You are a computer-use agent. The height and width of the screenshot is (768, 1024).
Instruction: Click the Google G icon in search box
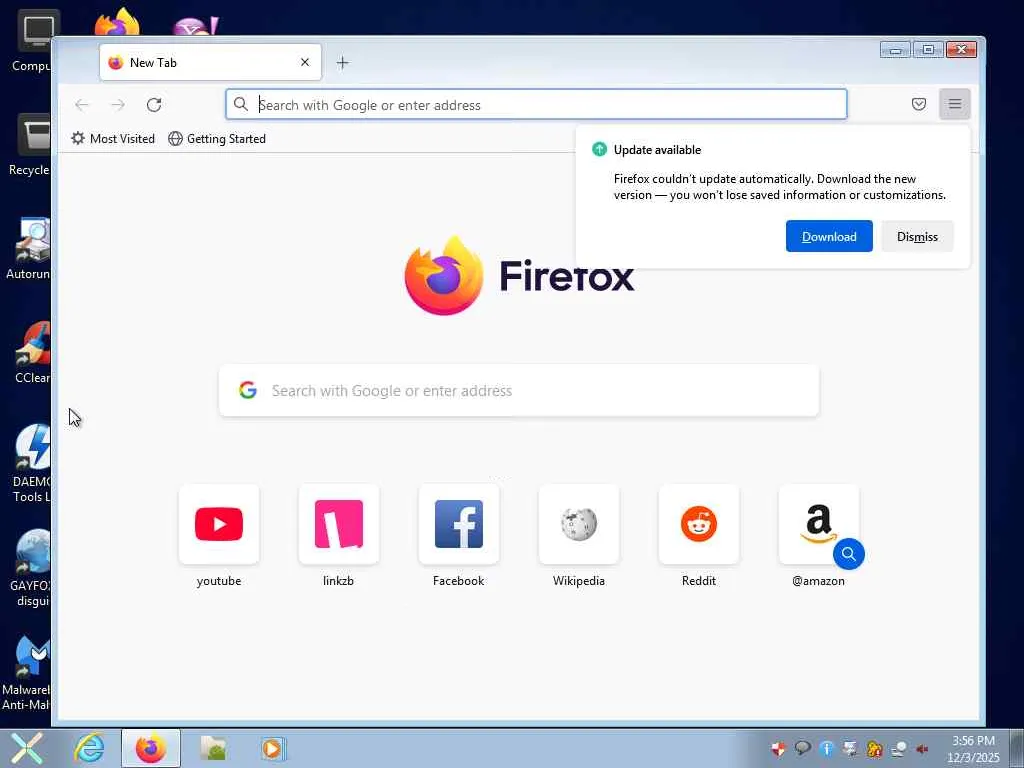pyautogui.click(x=248, y=390)
